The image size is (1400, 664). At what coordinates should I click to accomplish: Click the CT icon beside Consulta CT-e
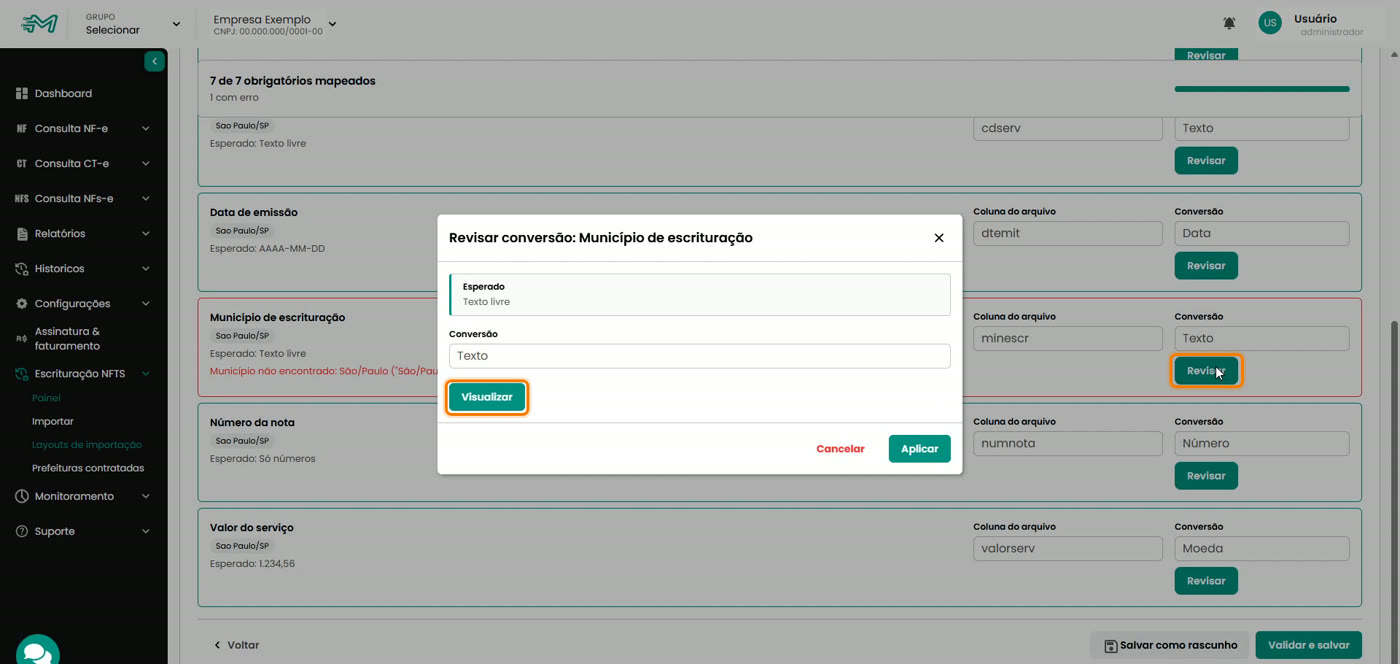(x=22, y=163)
